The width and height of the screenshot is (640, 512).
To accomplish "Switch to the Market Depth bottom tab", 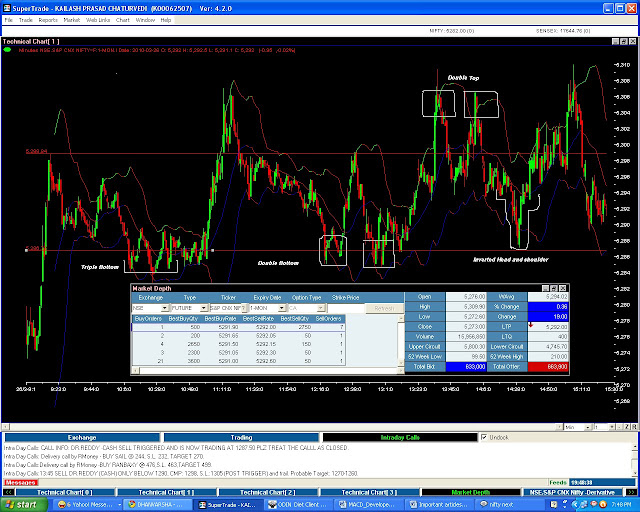I will coord(471,492).
